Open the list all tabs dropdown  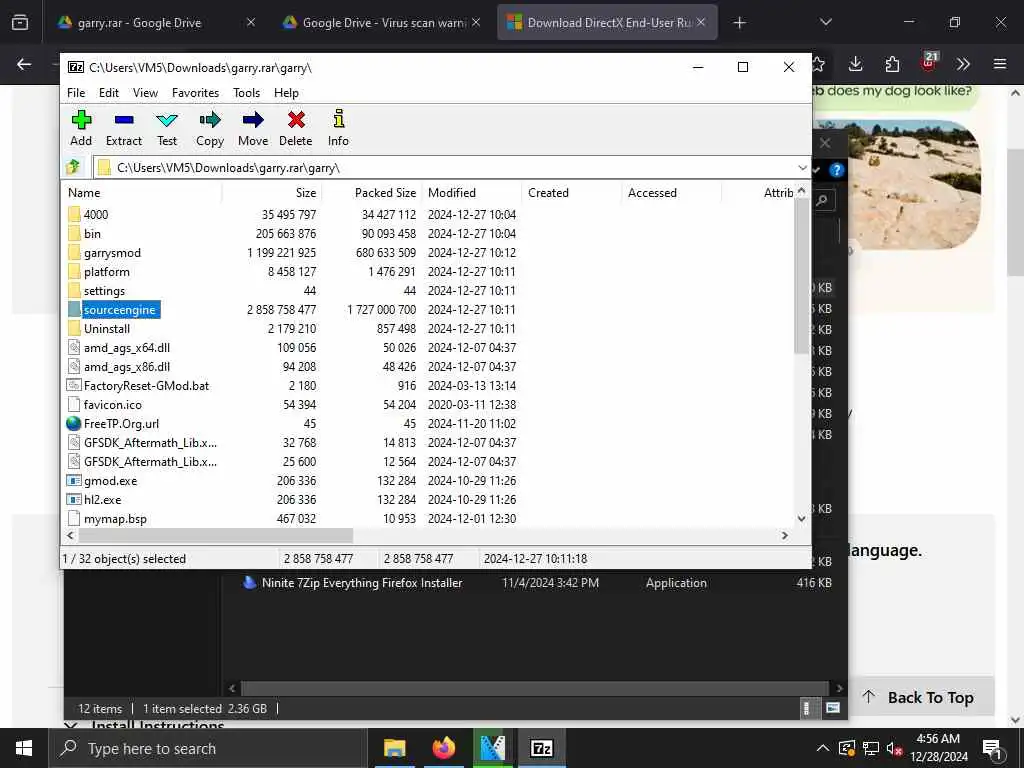click(825, 22)
